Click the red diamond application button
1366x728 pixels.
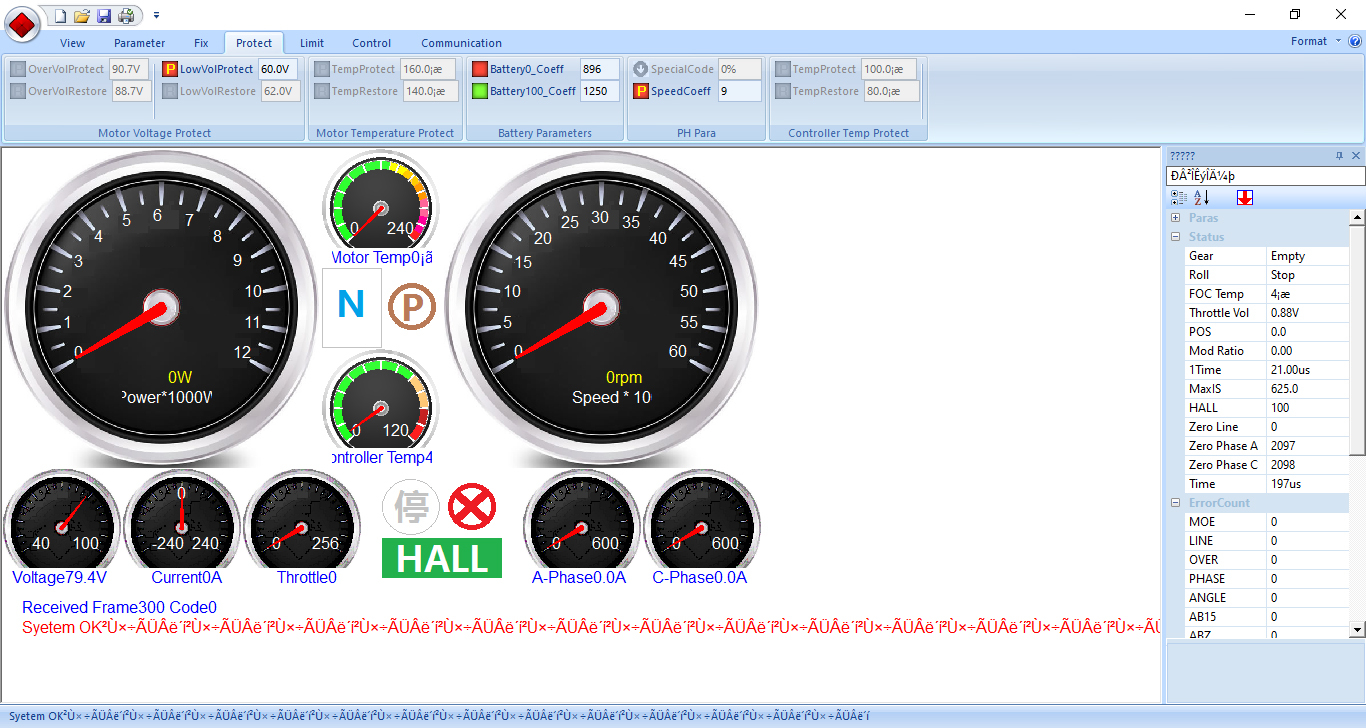22,23
